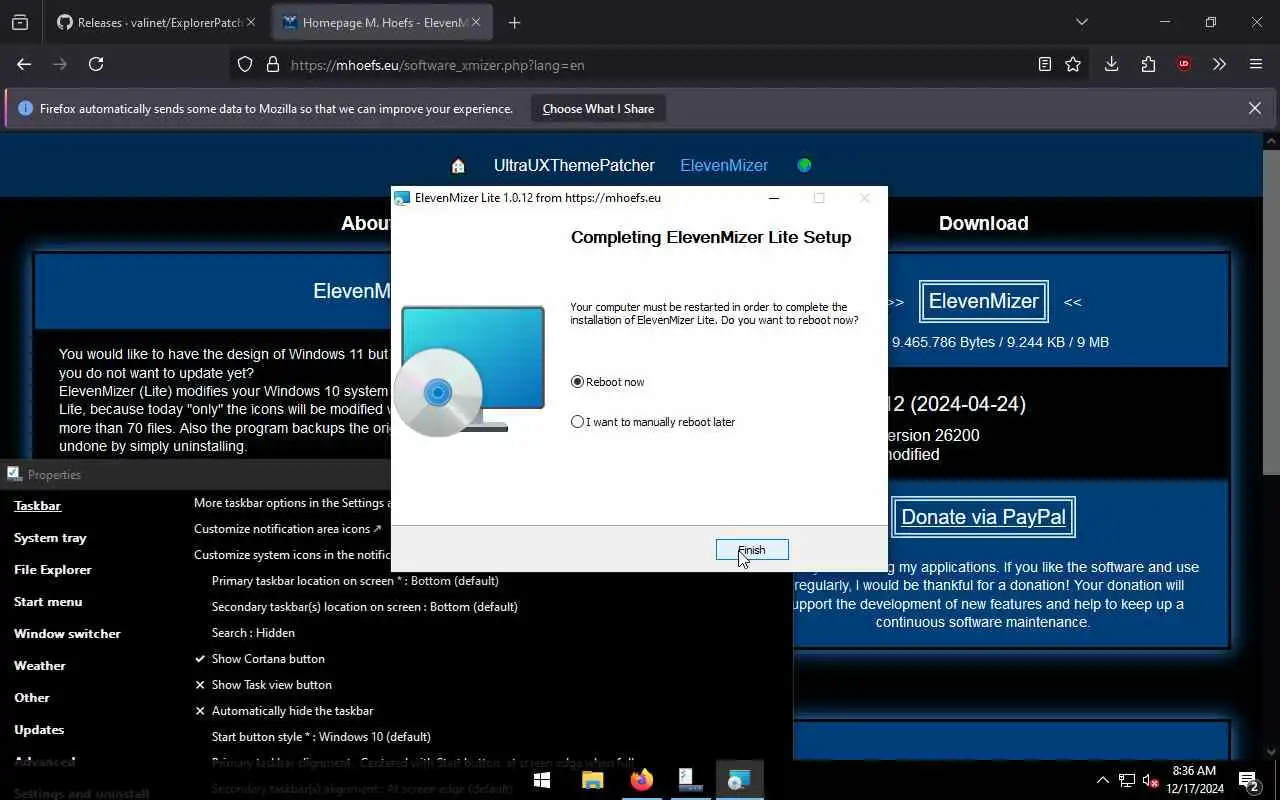Open uBlock Origin extension icon

tap(1184, 64)
